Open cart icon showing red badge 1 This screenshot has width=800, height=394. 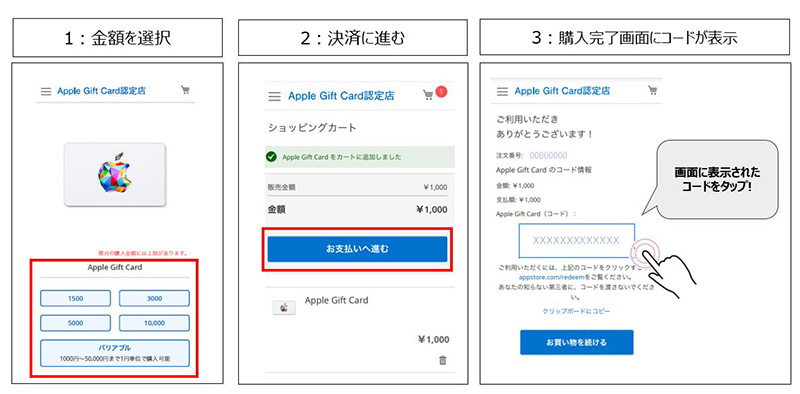(432, 94)
